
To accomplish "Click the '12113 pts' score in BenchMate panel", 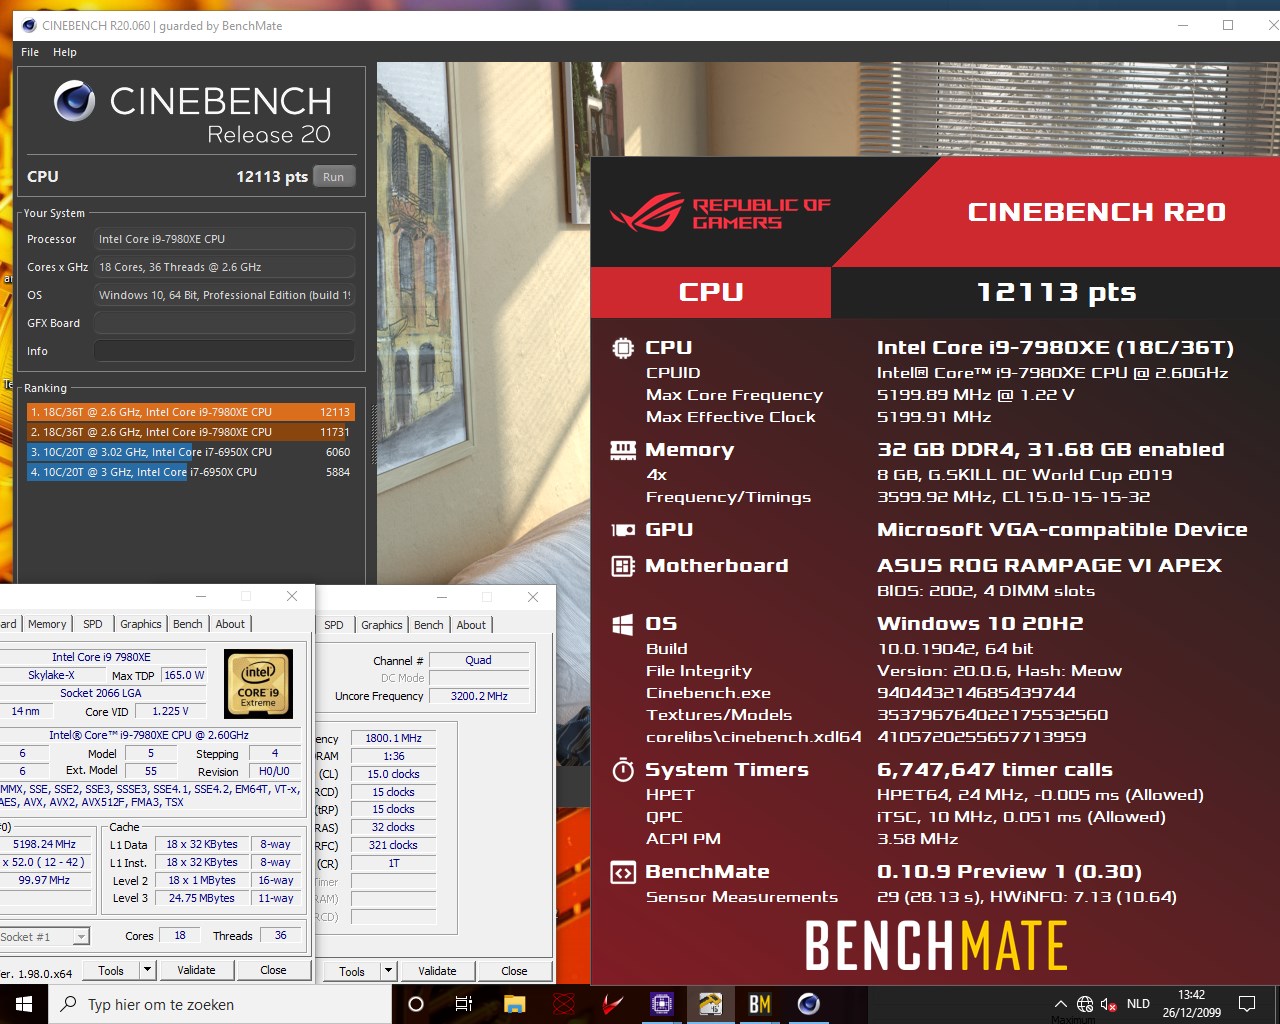I will point(1056,292).
